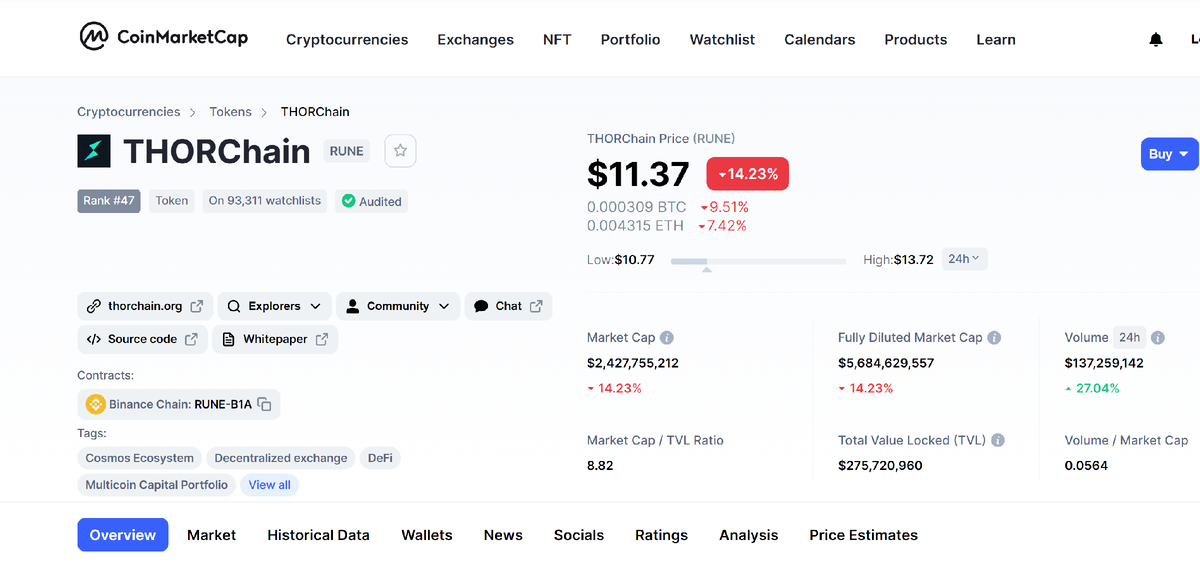
Task: Open the Calendars menu
Action: point(820,40)
